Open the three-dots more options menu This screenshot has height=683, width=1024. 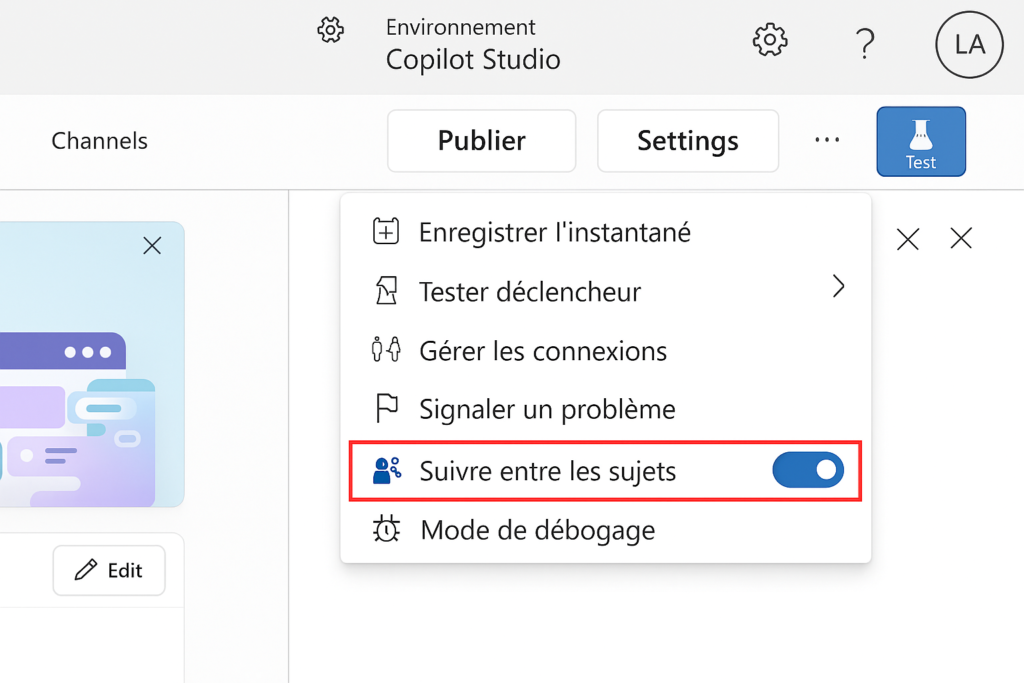click(x=827, y=141)
